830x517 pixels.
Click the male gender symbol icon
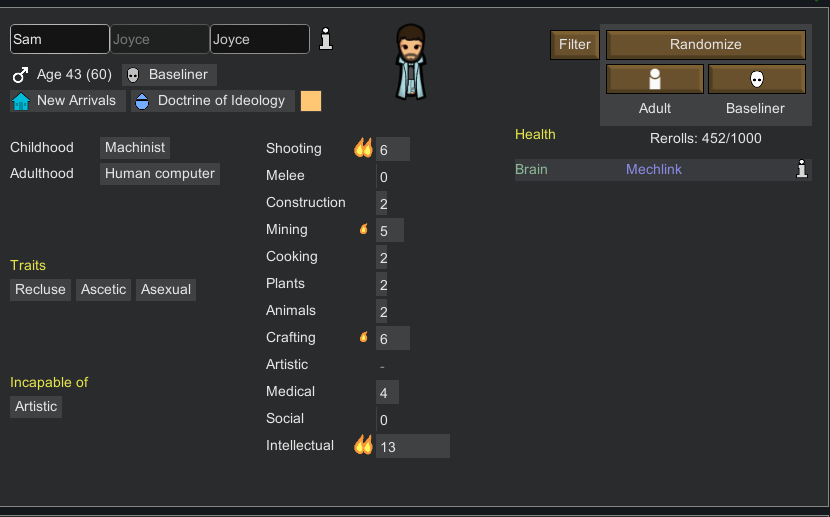click(x=20, y=75)
